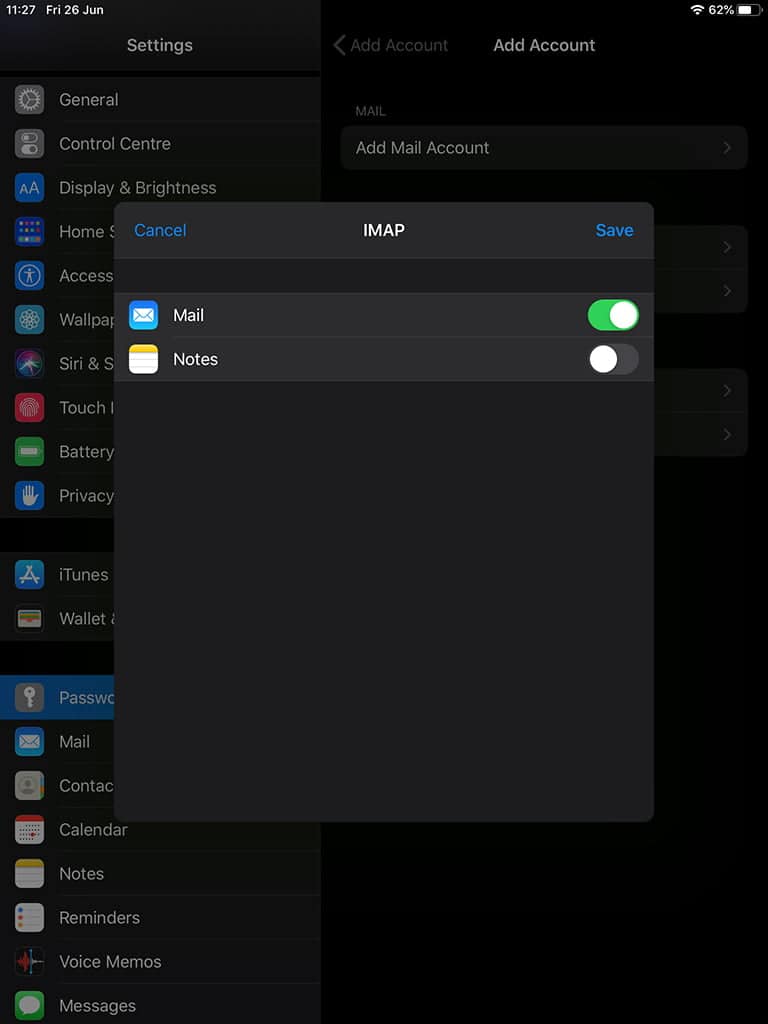Cancel the IMAP account setup
Viewport: 768px width, 1024px height.
[160, 230]
